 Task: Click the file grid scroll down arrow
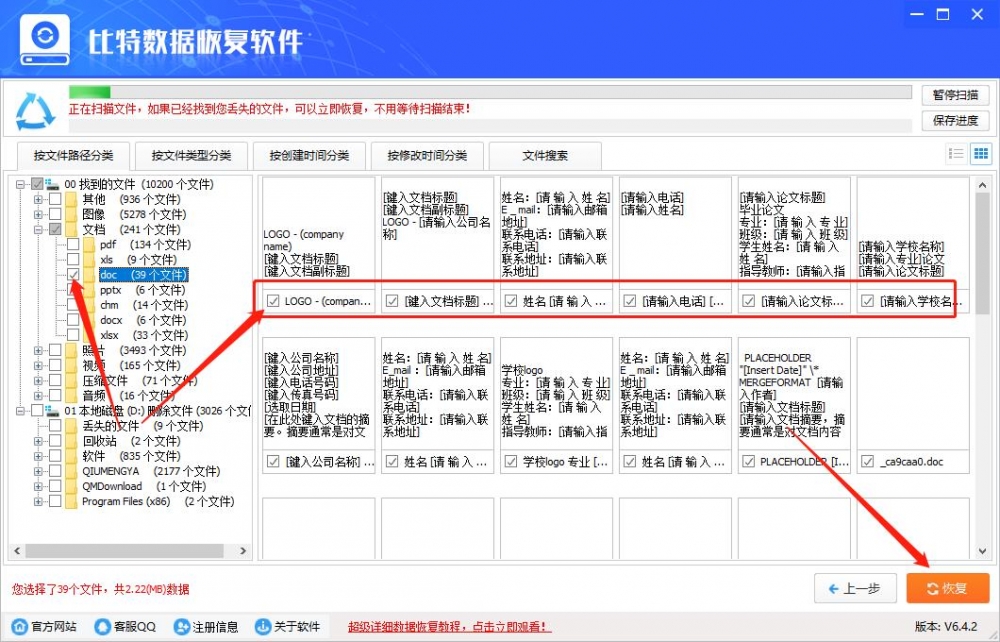click(982, 551)
